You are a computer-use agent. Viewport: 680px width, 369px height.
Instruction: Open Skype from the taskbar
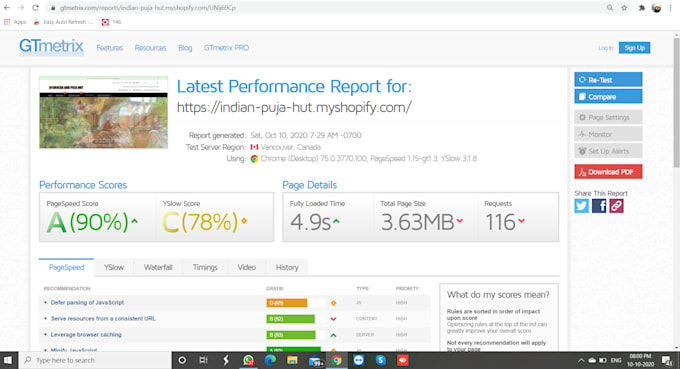coord(380,360)
